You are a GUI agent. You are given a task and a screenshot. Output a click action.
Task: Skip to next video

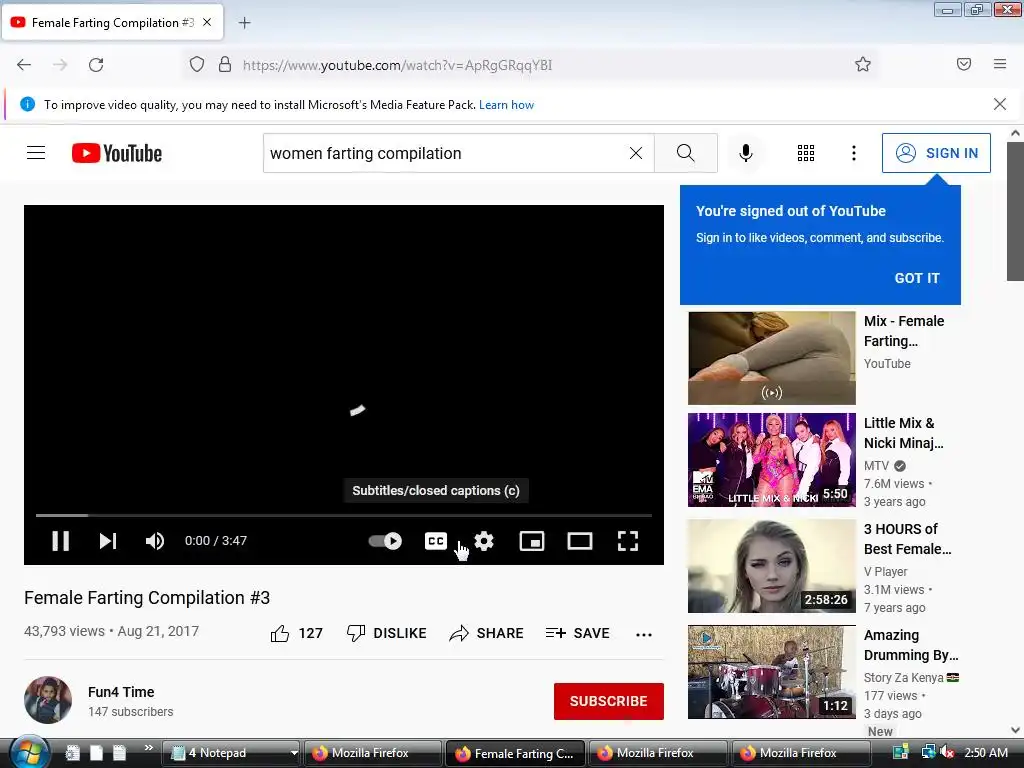(108, 541)
